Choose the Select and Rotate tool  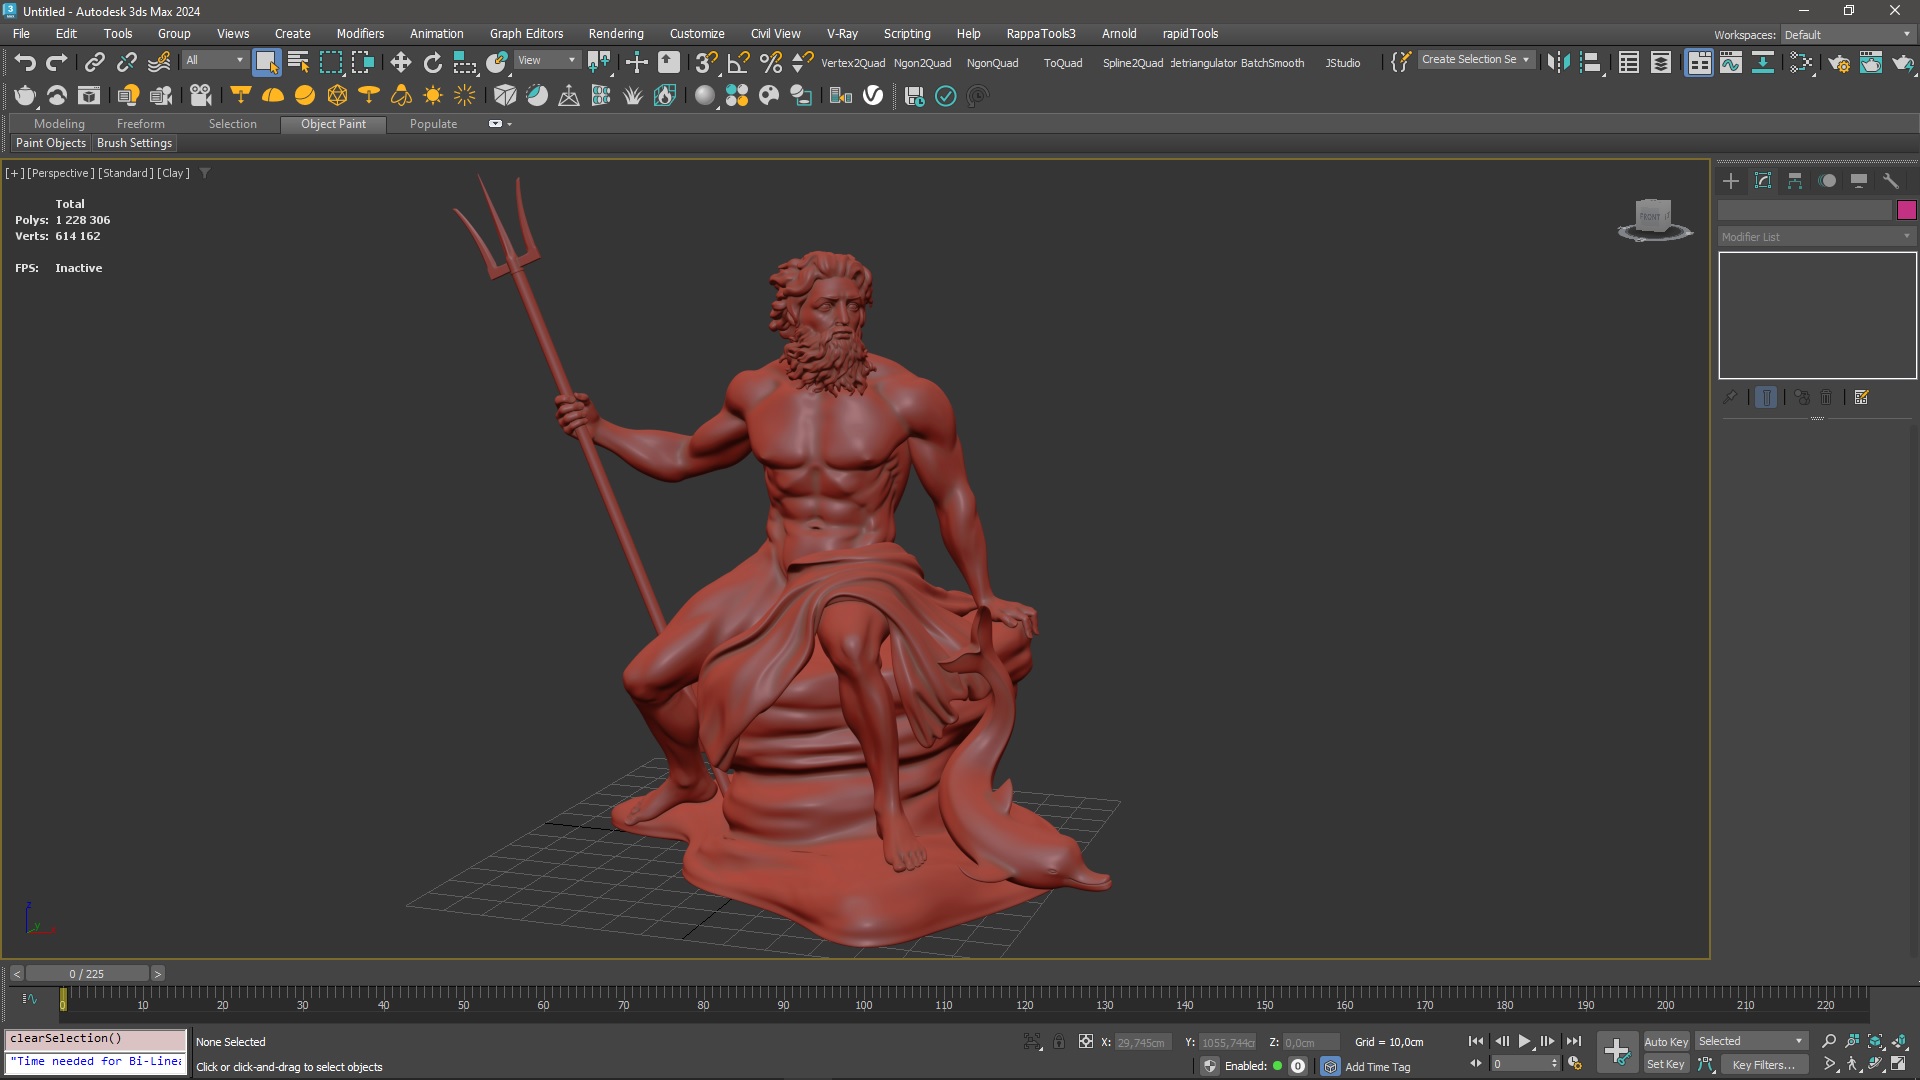point(432,62)
